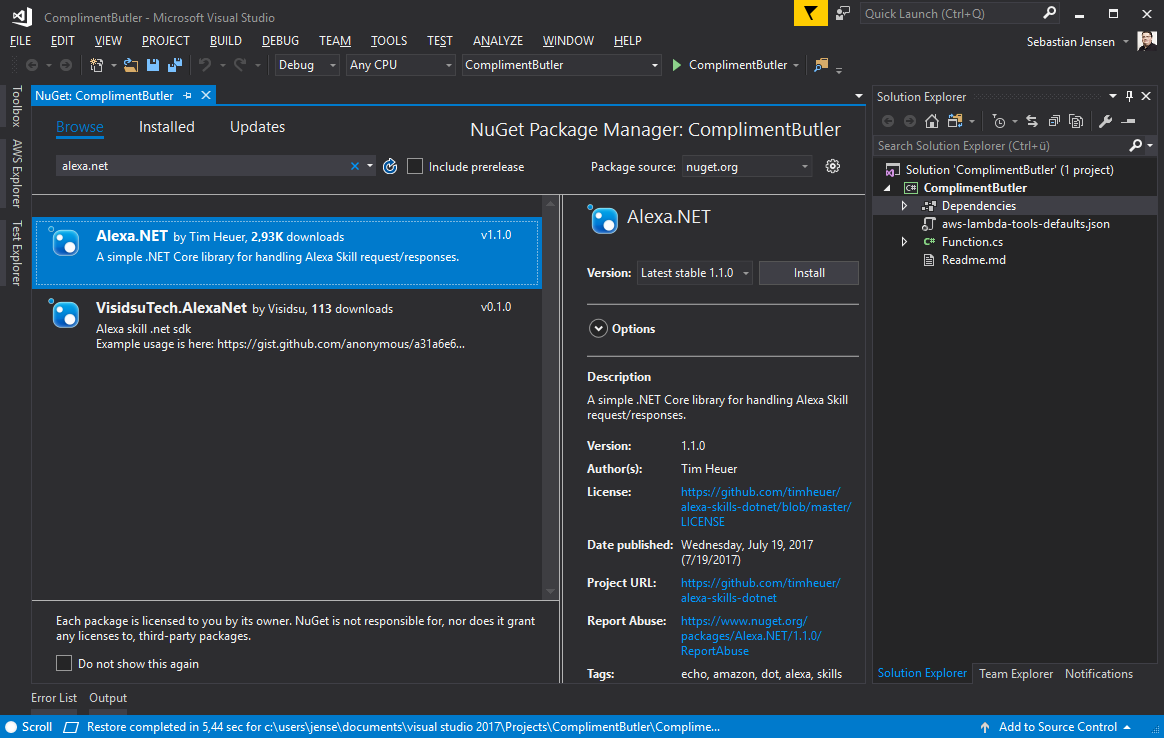The image size is (1164, 738).
Task: Click the Open File folder icon
Action: tap(131, 65)
